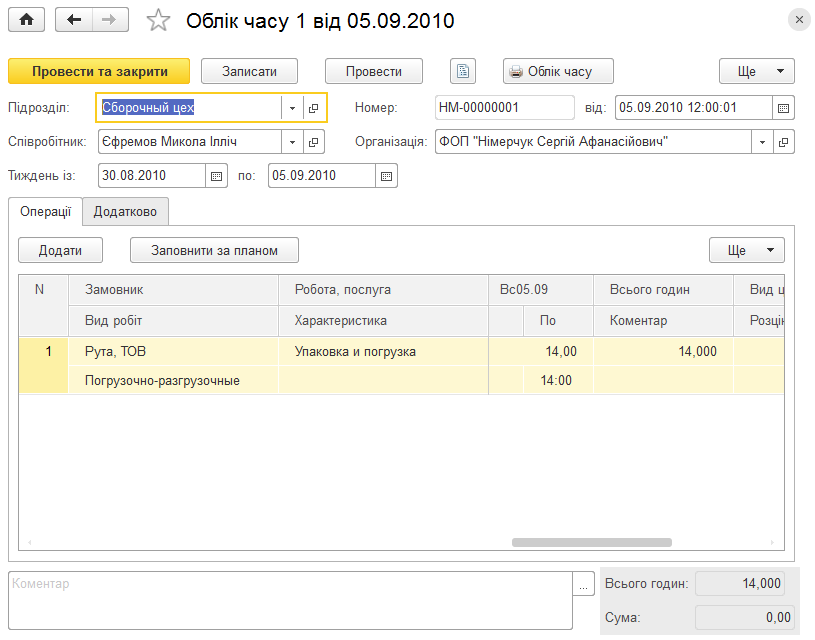Navigate back with the left arrow
This screenshot has width=815, height=640.
[x=74, y=20]
